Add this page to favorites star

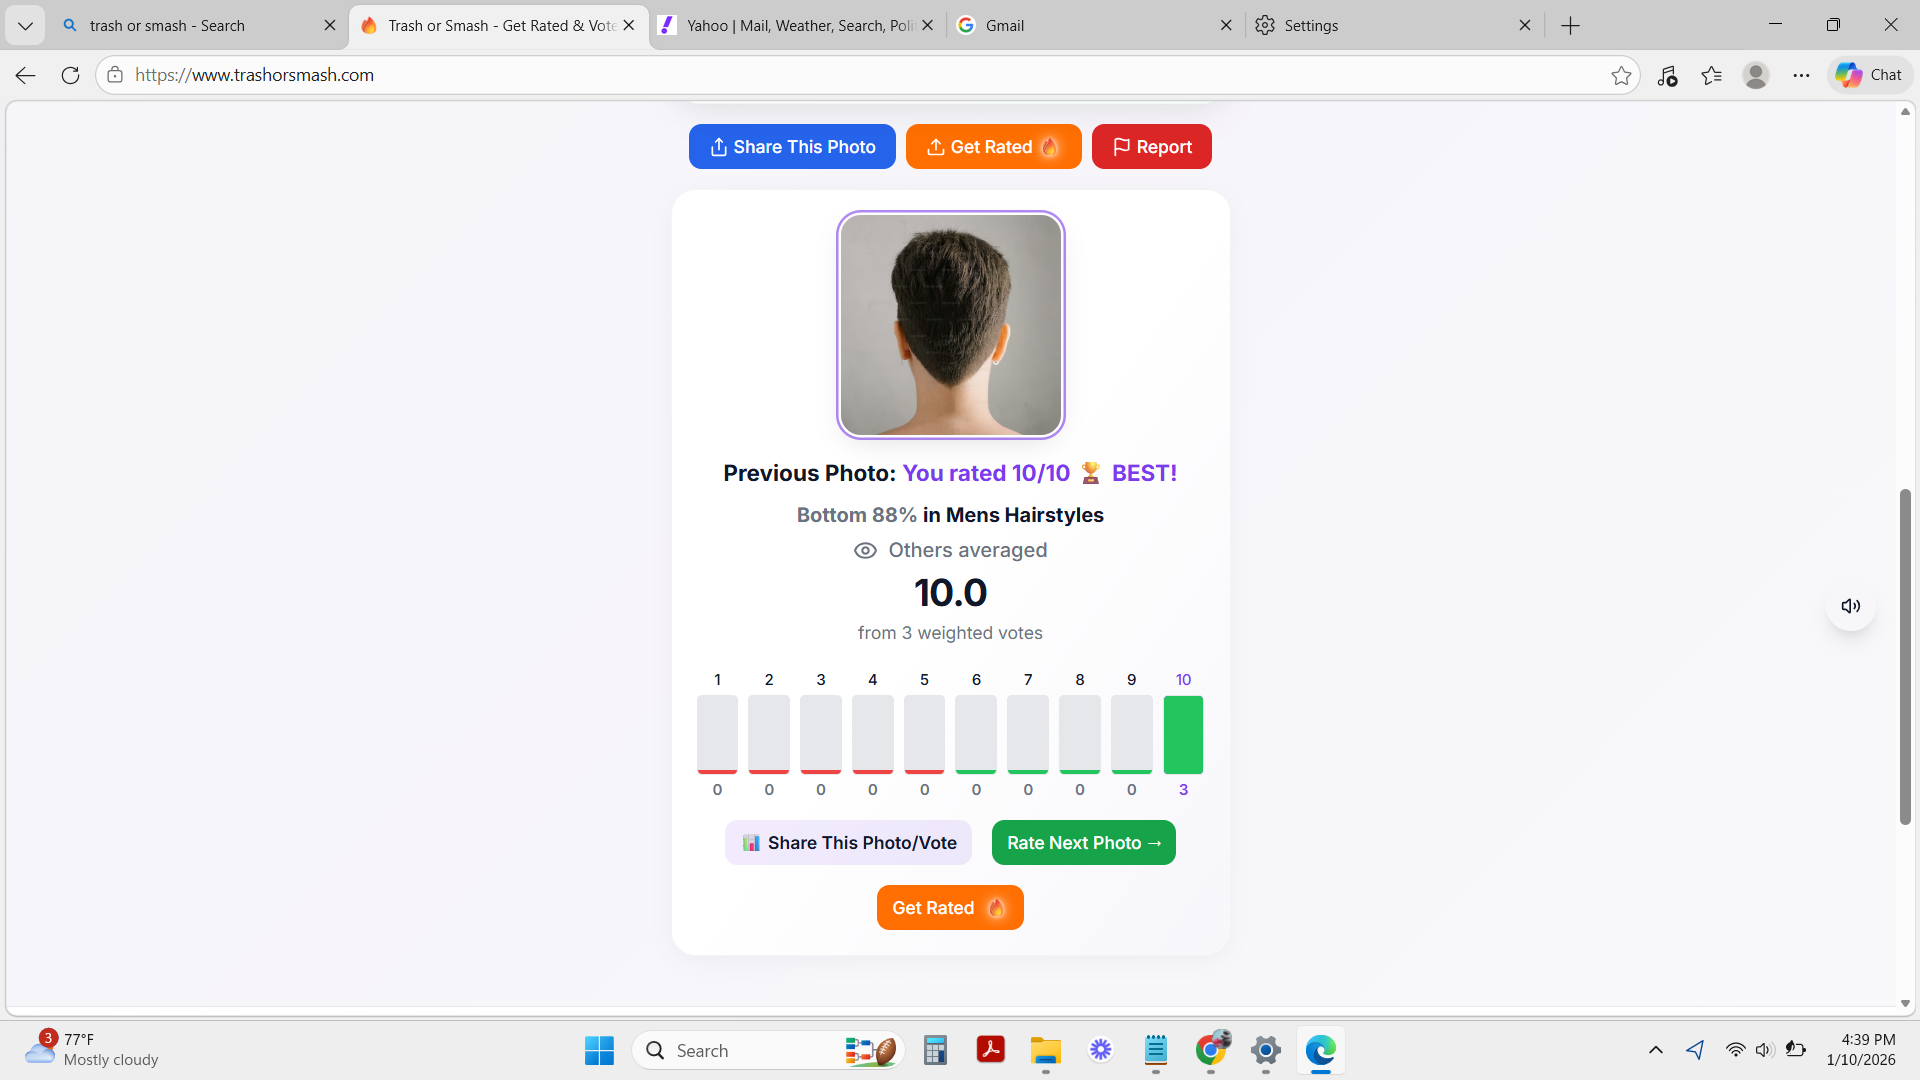(1621, 75)
